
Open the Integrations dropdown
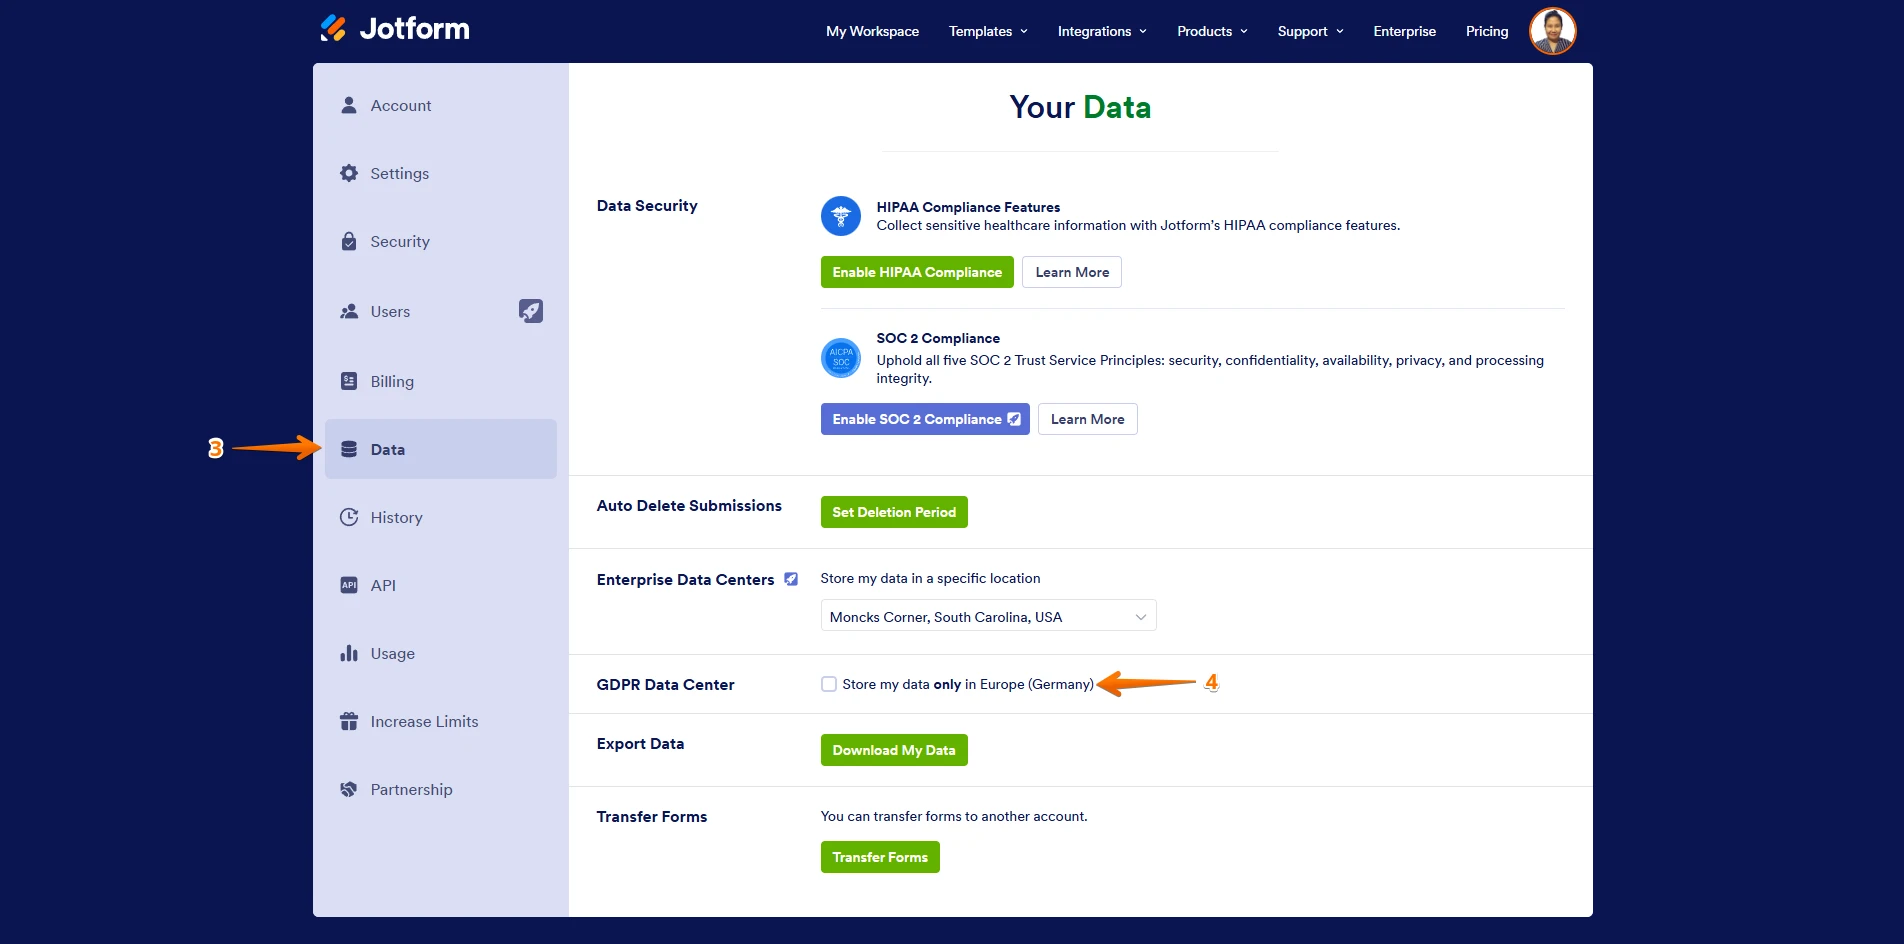1100,31
